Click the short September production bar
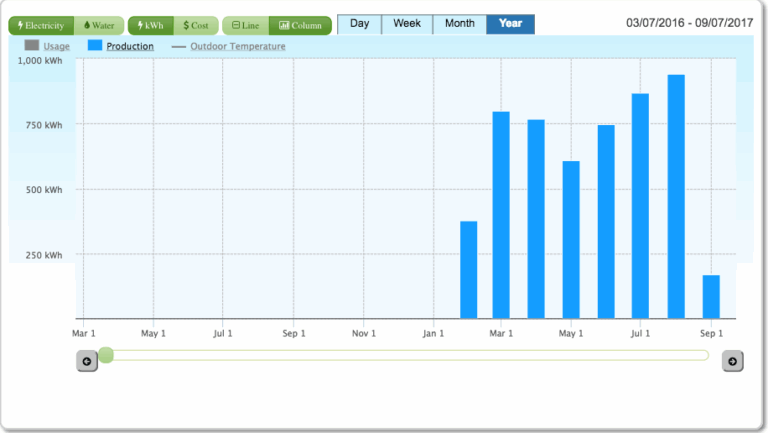This screenshot has height=433, width=768. tap(711, 297)
